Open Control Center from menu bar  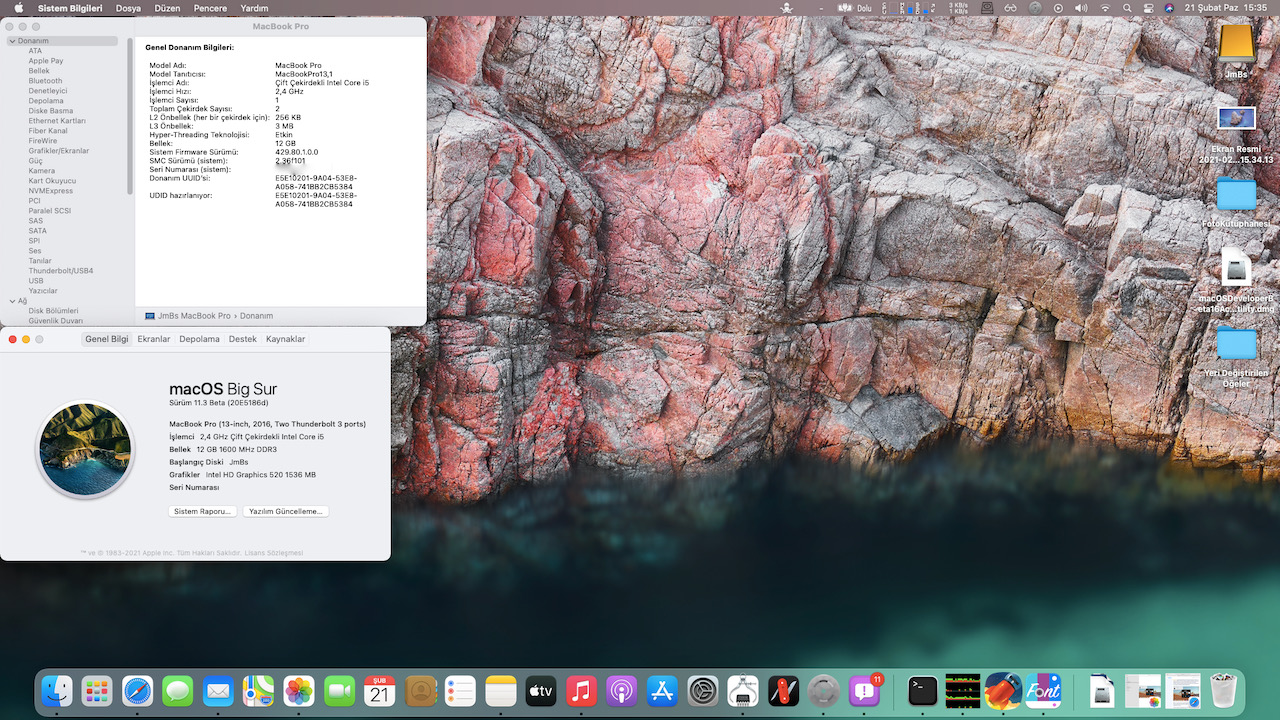pyautogui.click(x=1148, y=8)
